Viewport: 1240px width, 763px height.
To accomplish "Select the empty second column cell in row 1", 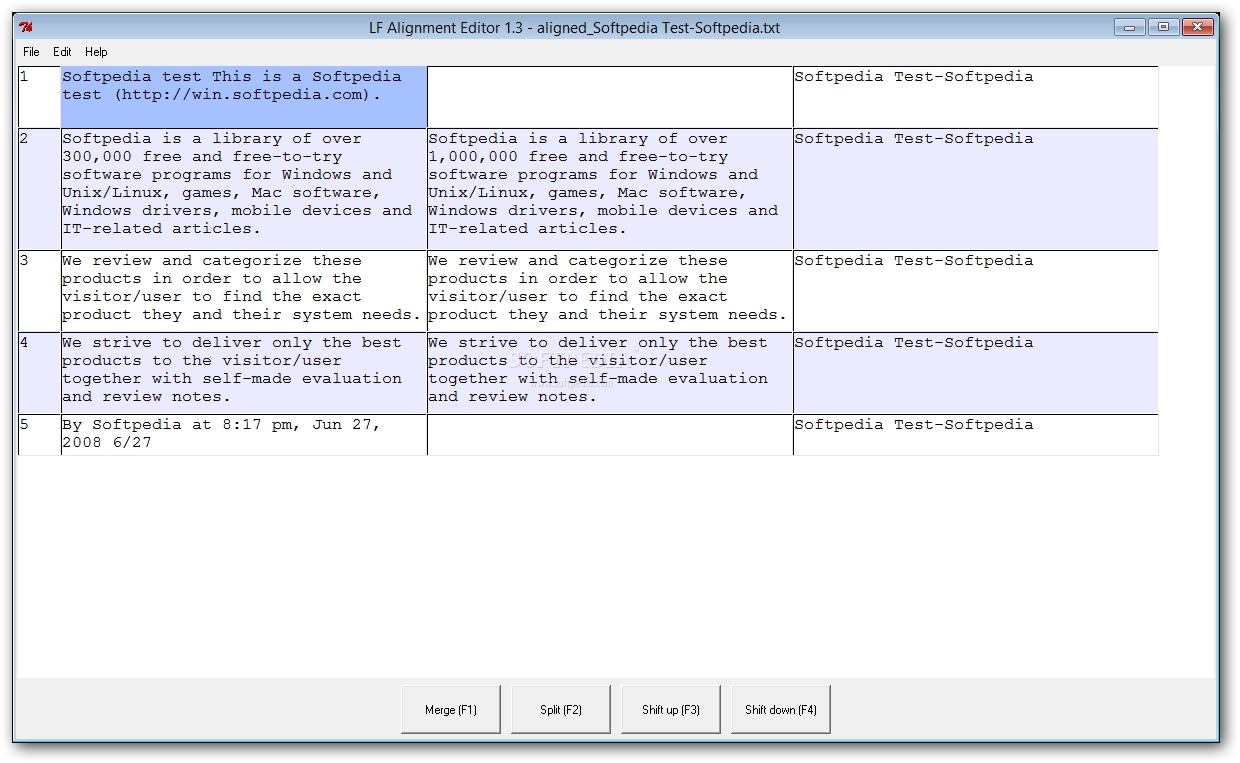I will point(610,97).
